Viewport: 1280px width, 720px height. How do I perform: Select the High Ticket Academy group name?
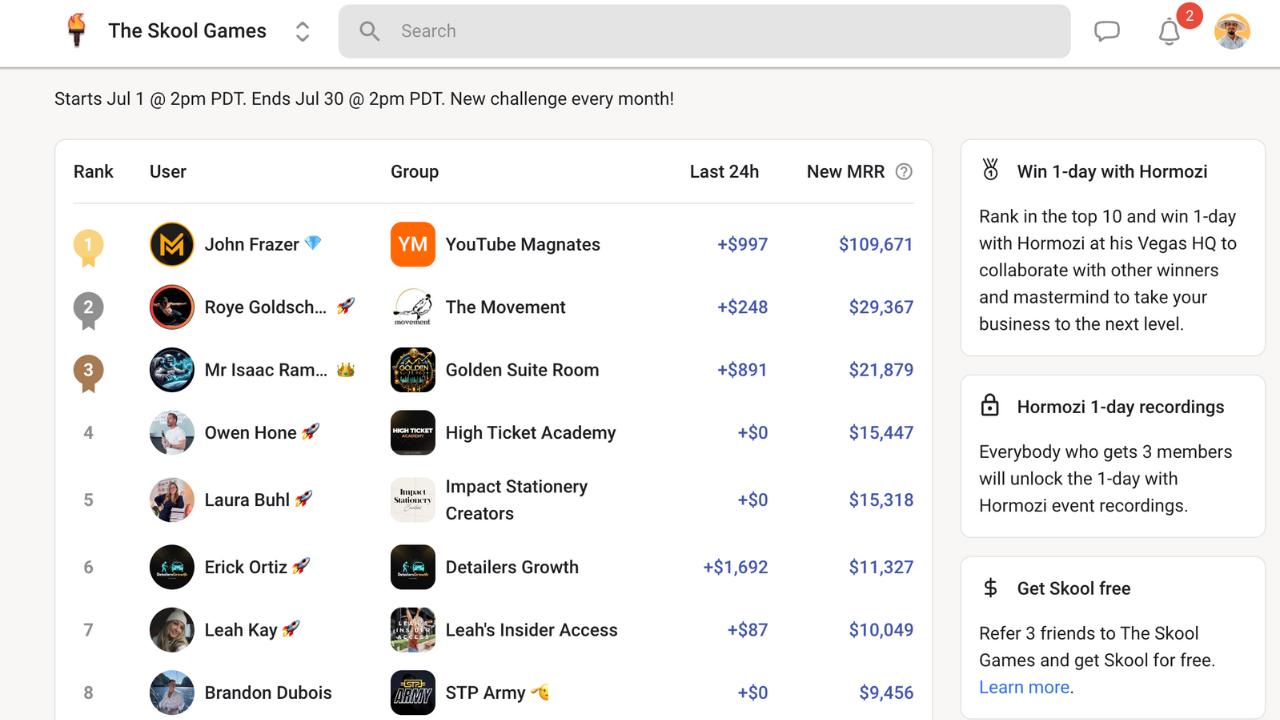point(531,433)
